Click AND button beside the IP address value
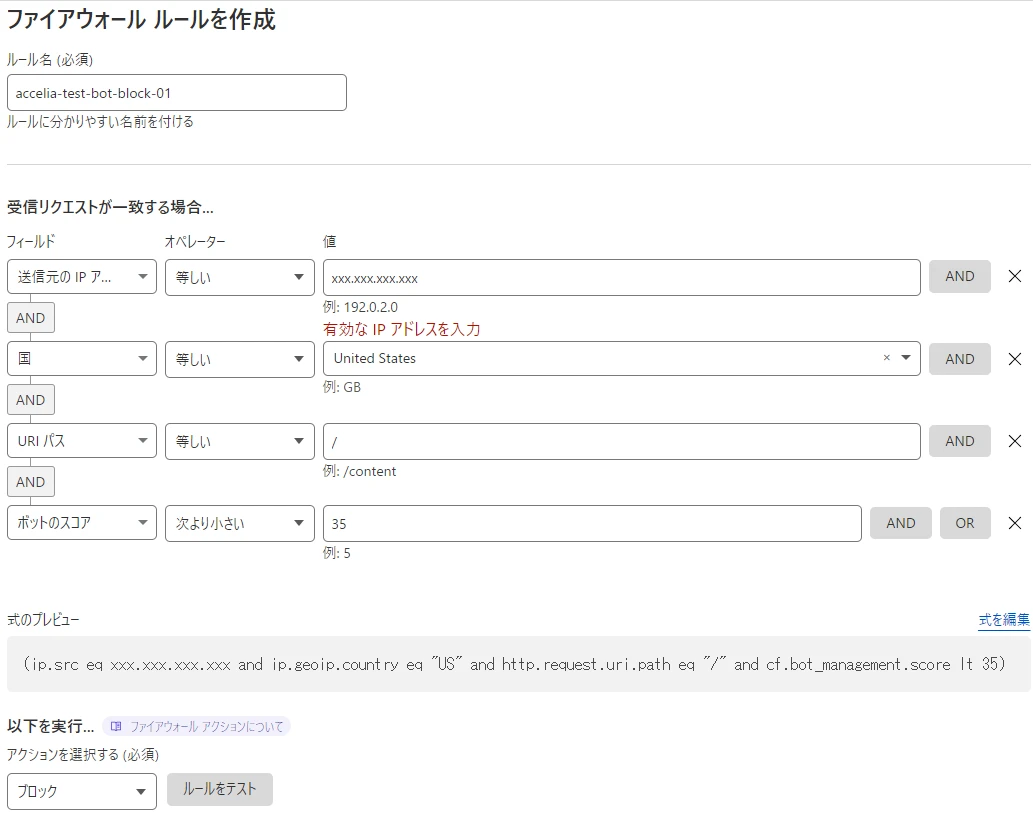 point(959,277)
